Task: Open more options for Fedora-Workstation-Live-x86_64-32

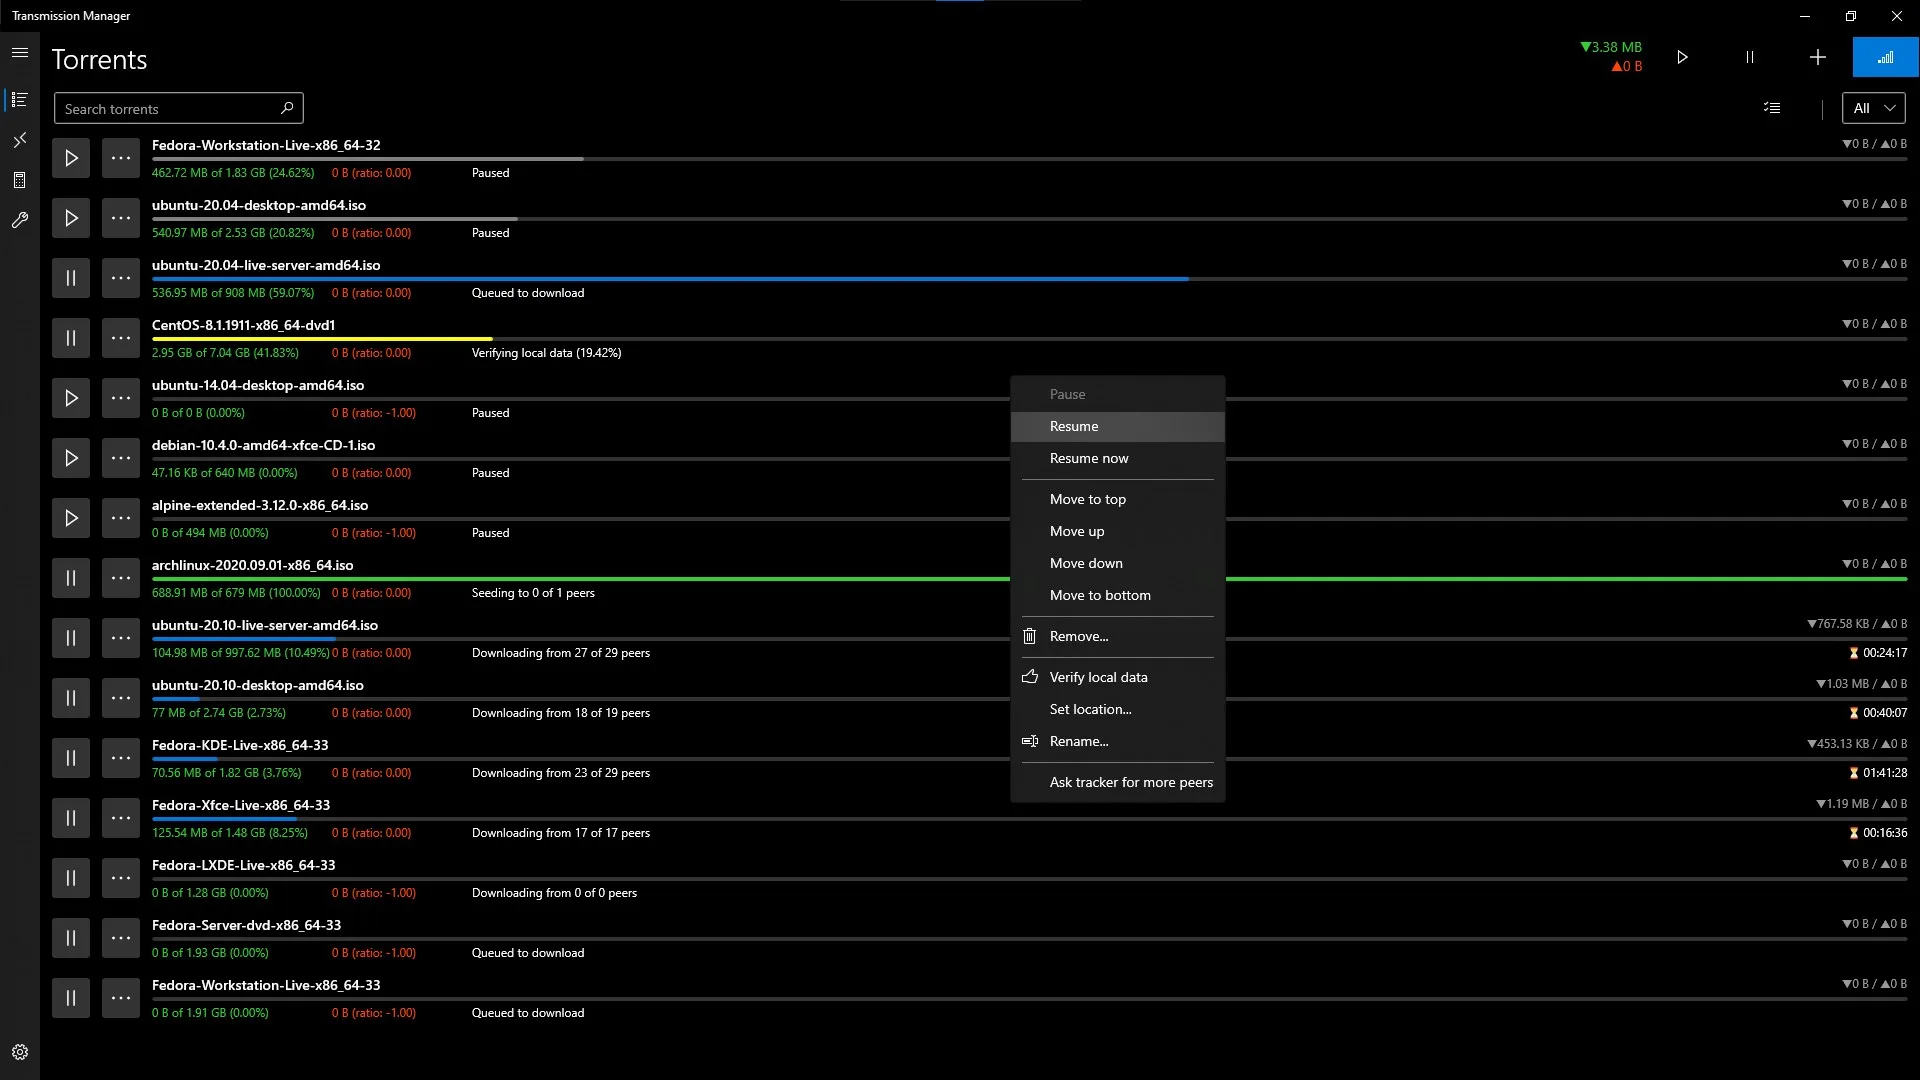Action: coord(121,158)
